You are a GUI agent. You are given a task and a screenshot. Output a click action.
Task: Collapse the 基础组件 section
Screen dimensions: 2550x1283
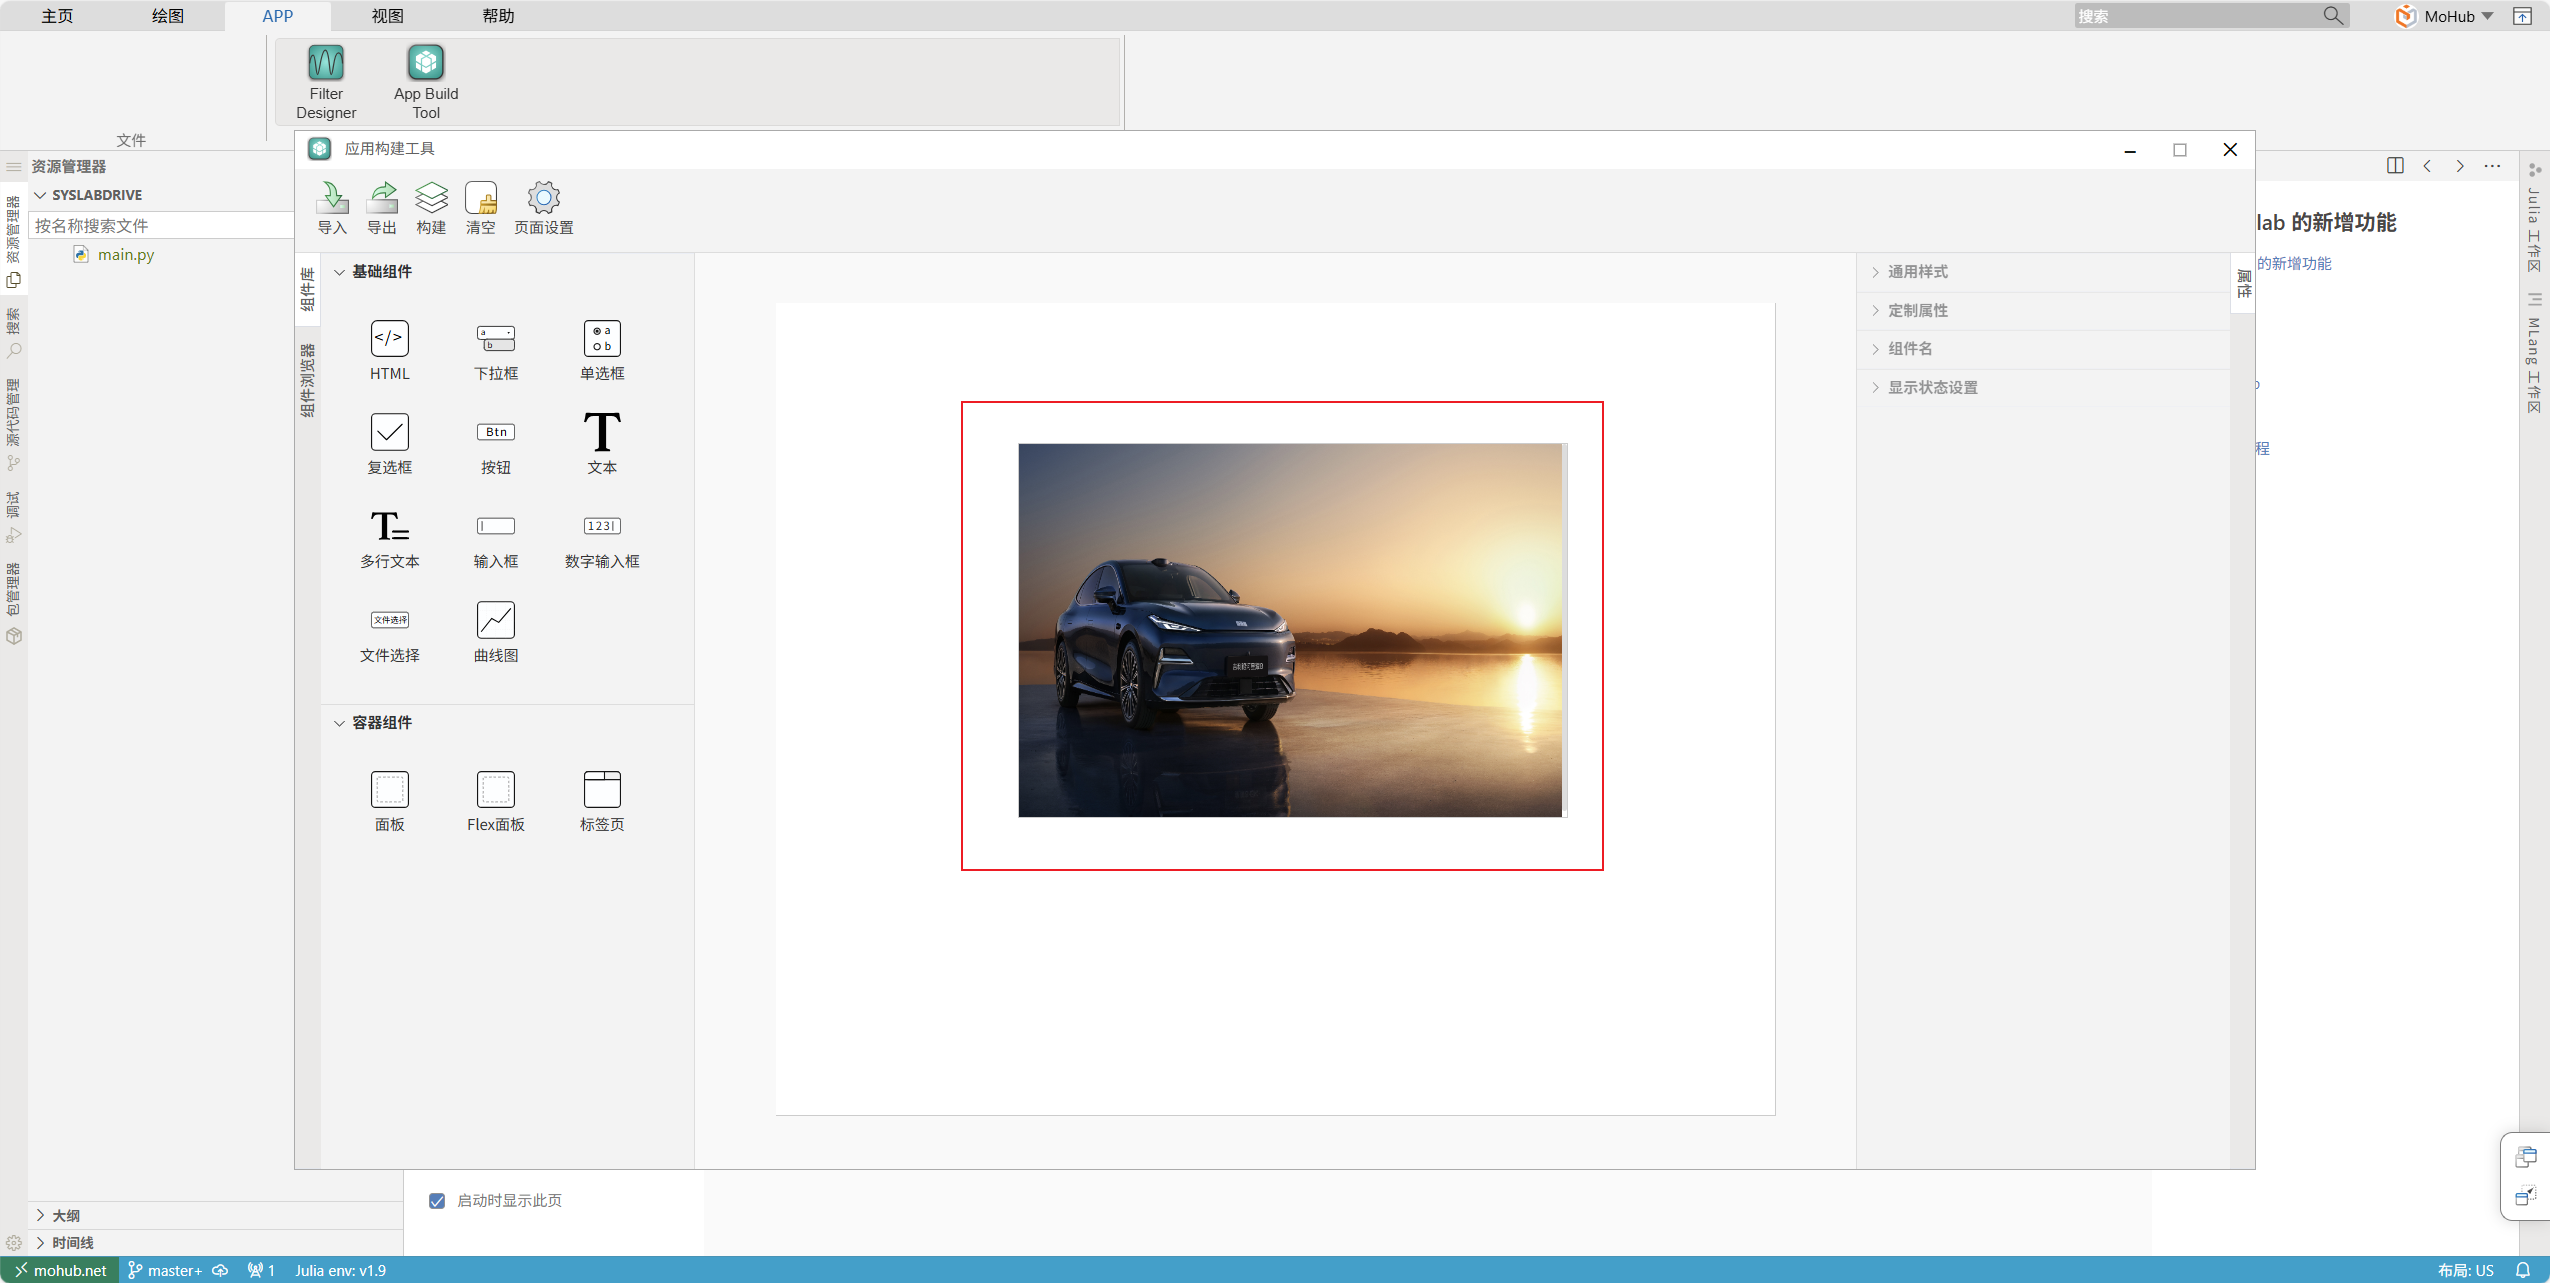pos(340,272)
